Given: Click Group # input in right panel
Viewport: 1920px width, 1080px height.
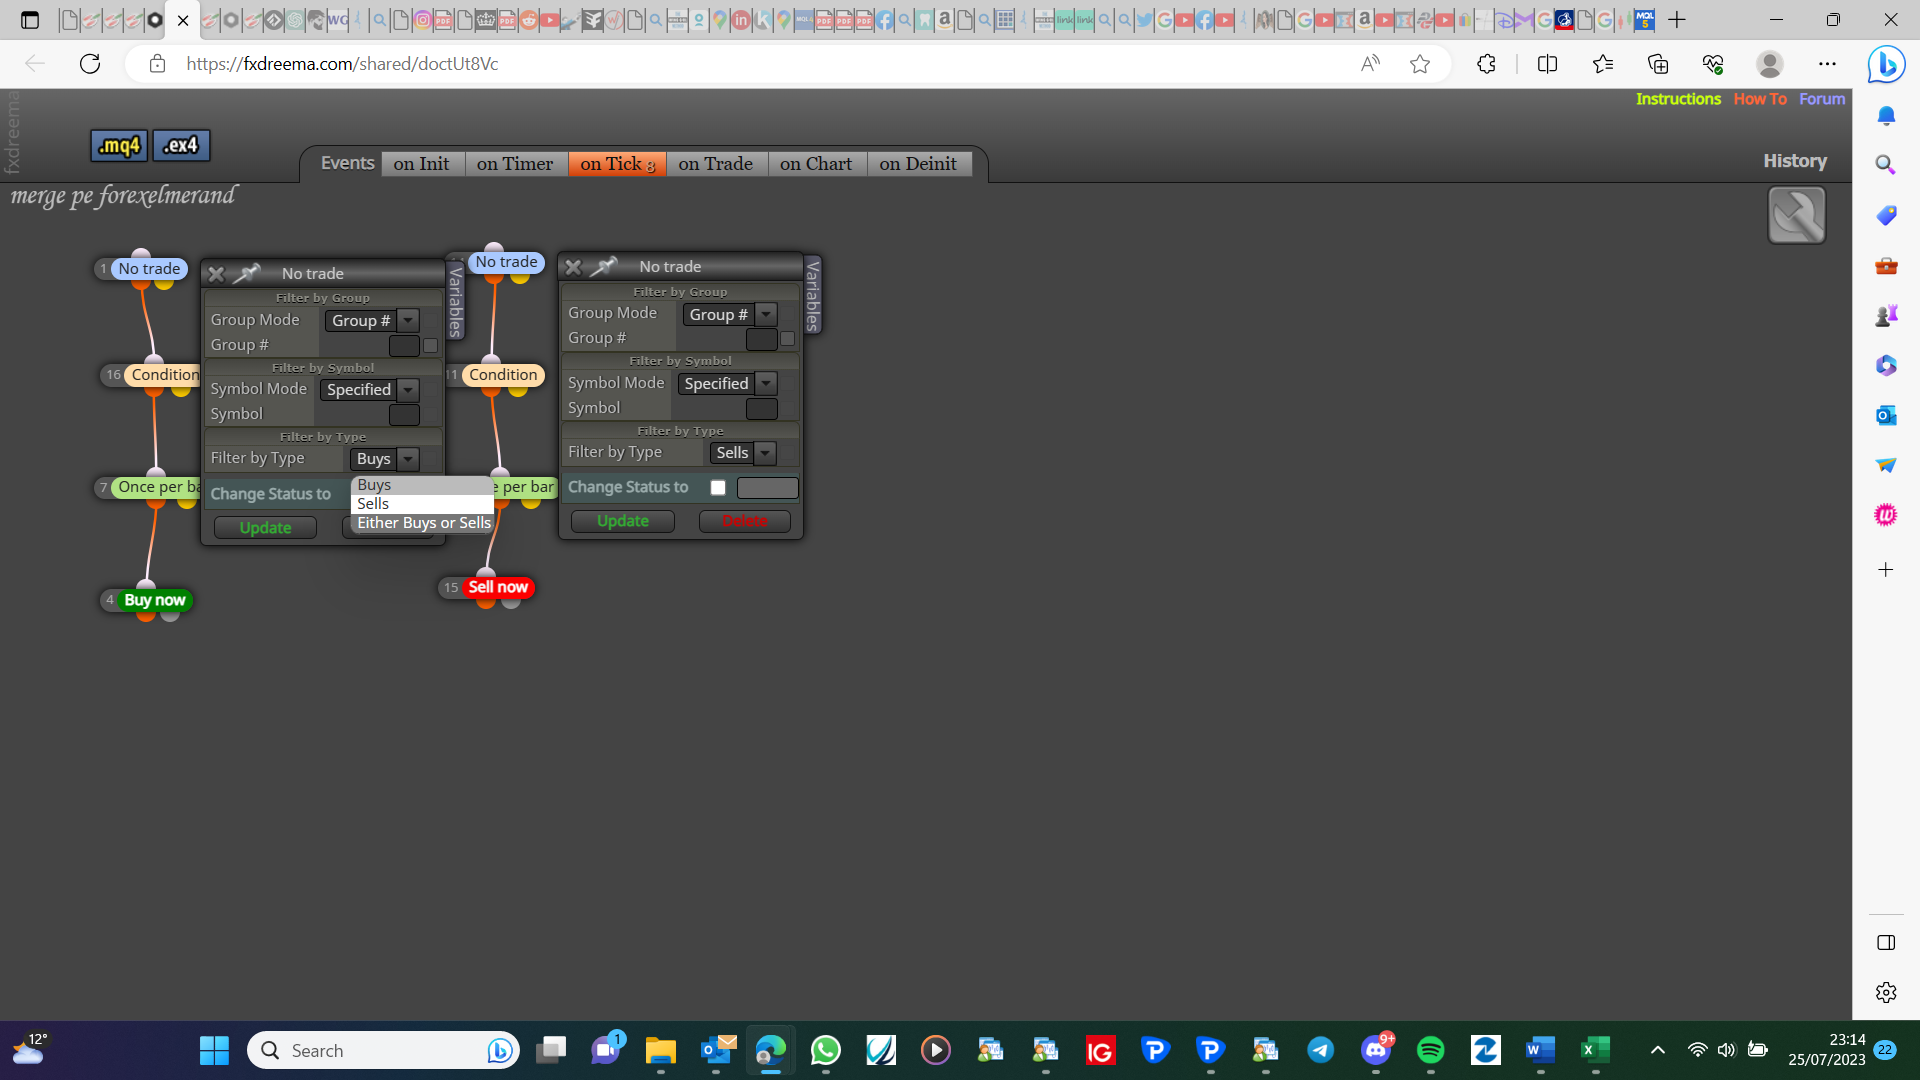Looking at the screenshot, I should coord(761,340).
